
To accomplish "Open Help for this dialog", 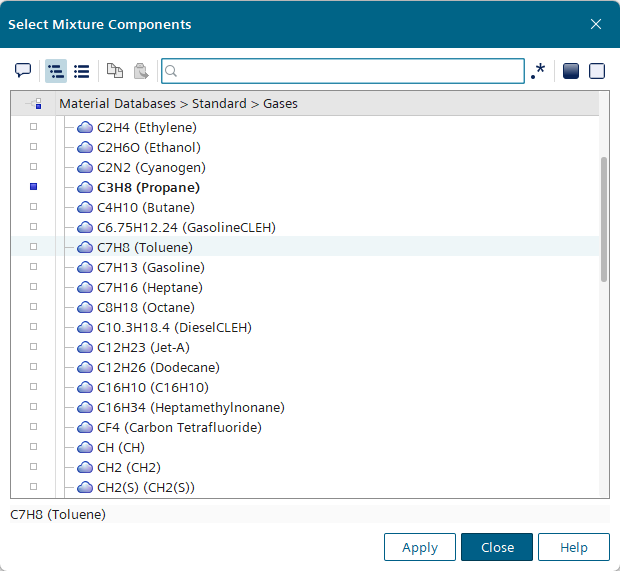I will pos(573,547).
